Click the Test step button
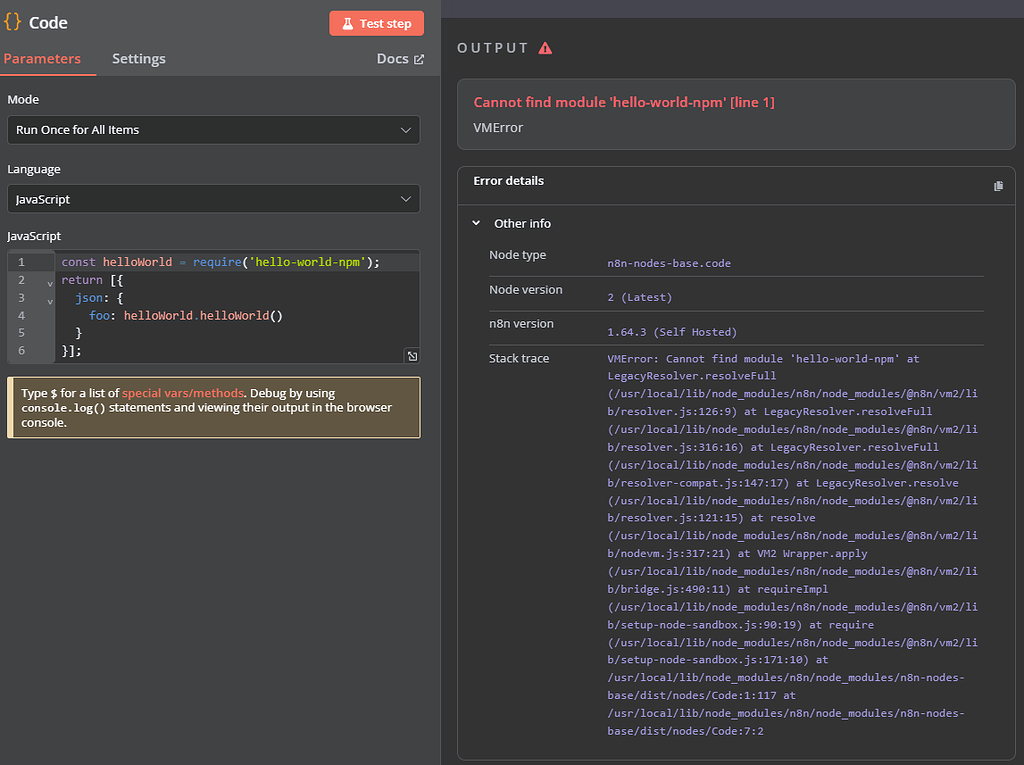Screen dimensions: 1024x765 (377, 22)
